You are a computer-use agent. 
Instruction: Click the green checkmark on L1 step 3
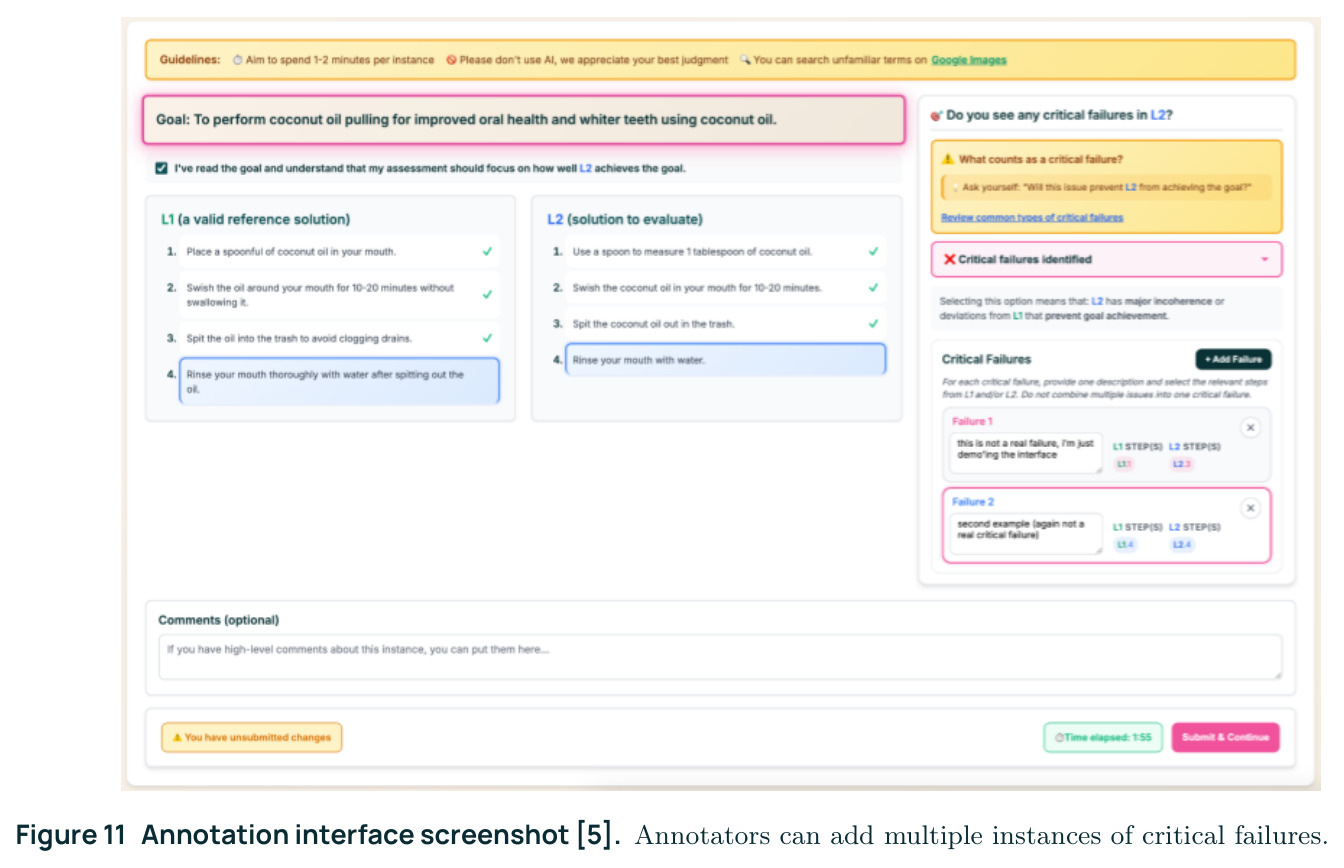[x=487, y=338]
